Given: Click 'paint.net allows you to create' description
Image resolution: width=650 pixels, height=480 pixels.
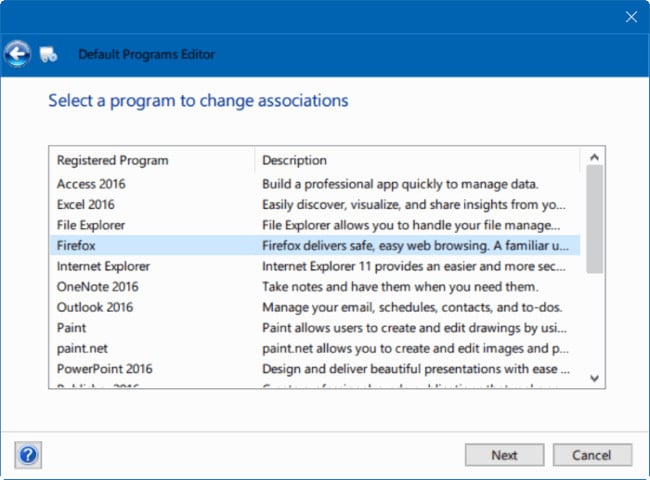Looking at the screenshot, I should [415, 348].
